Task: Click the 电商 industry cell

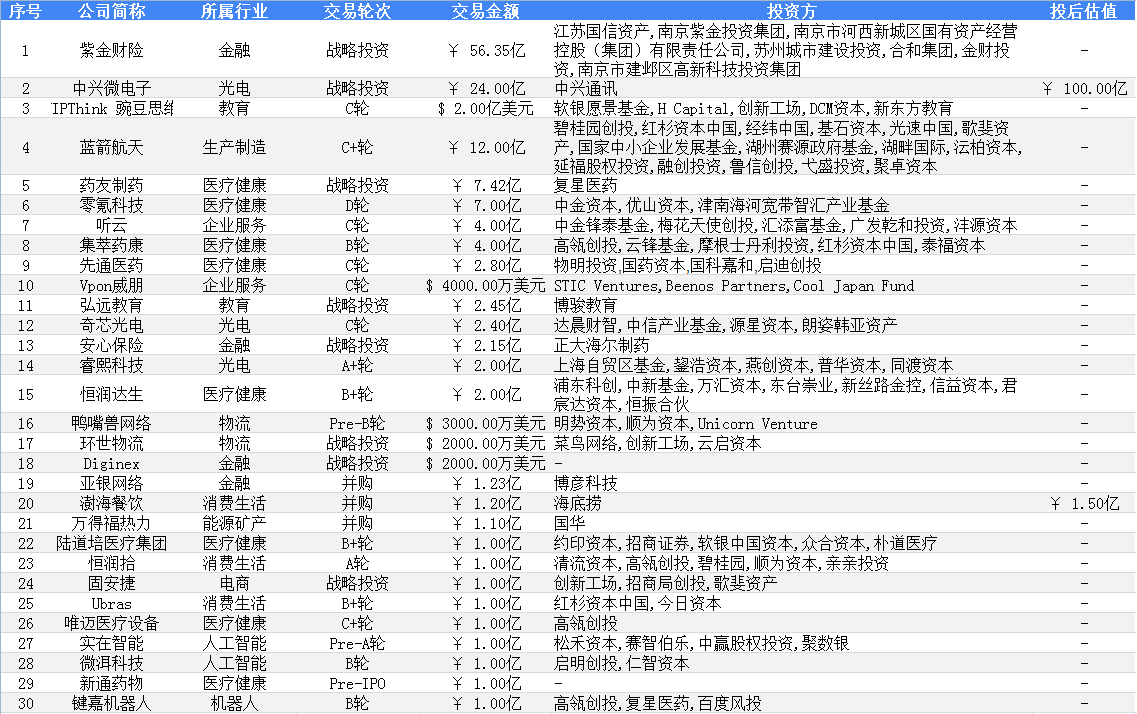Action: click(234, 584)
